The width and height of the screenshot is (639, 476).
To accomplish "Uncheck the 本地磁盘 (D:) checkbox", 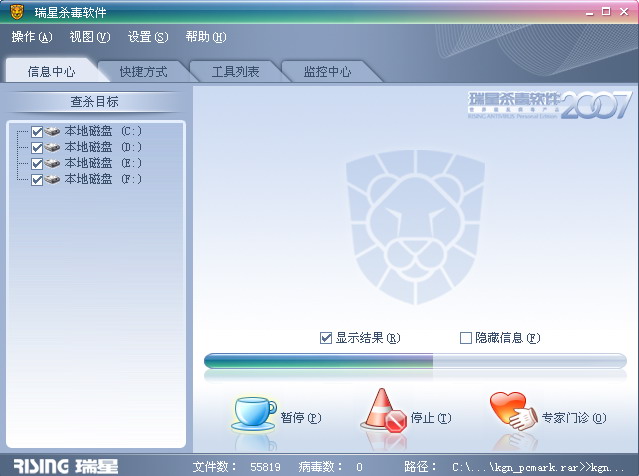I will 37,148.
